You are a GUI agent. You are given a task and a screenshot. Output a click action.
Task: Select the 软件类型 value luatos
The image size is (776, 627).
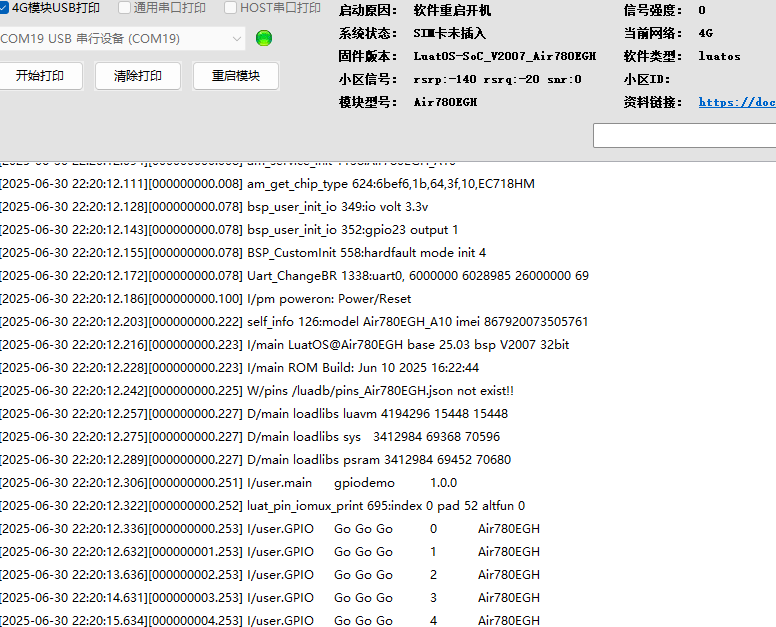coord(720,56)
